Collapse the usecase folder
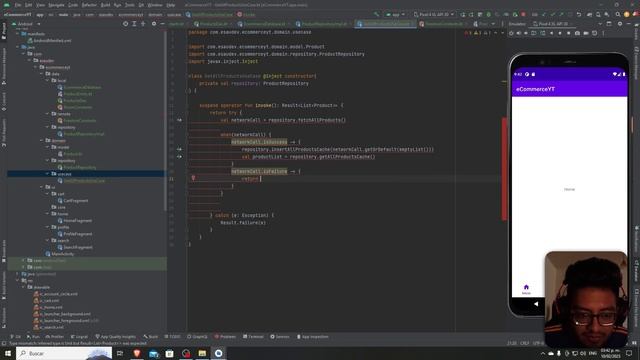The width and height of the screenshot is (640, 360). (48, 174)
